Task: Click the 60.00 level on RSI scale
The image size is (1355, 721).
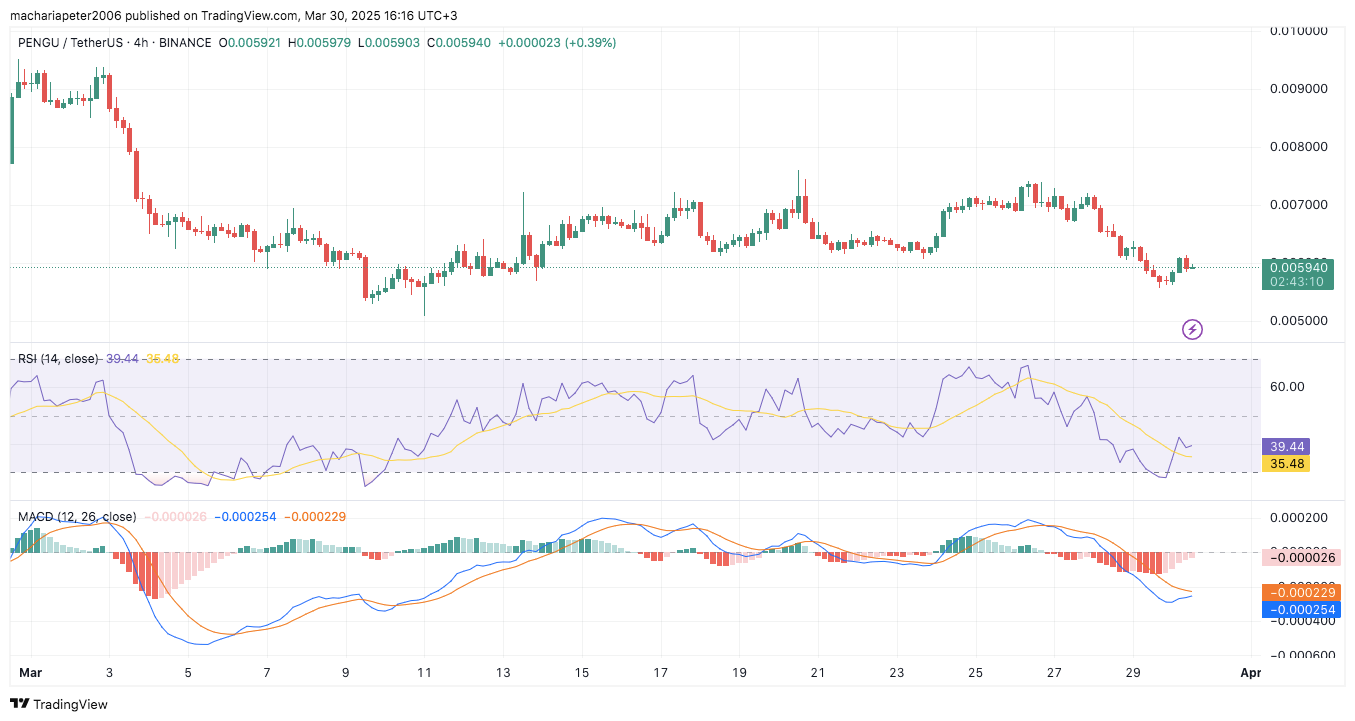Action: point(1286,387)
